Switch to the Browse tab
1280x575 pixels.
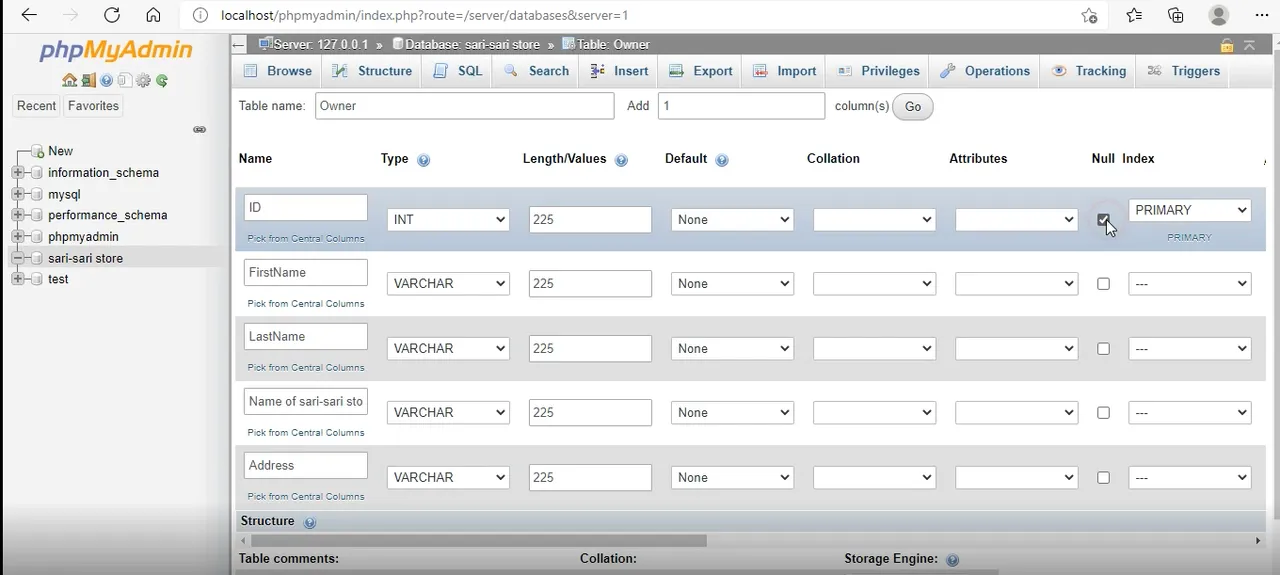[x=277, y=71]
